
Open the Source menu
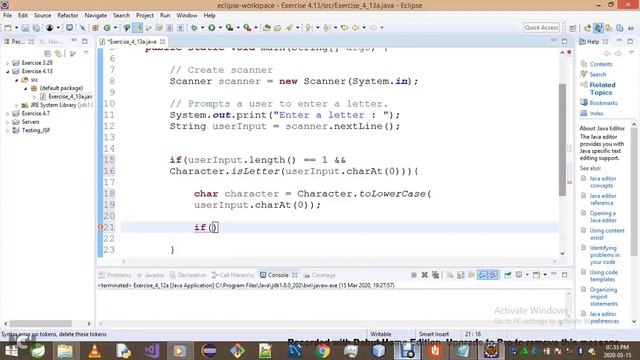(x=42, y=15)
